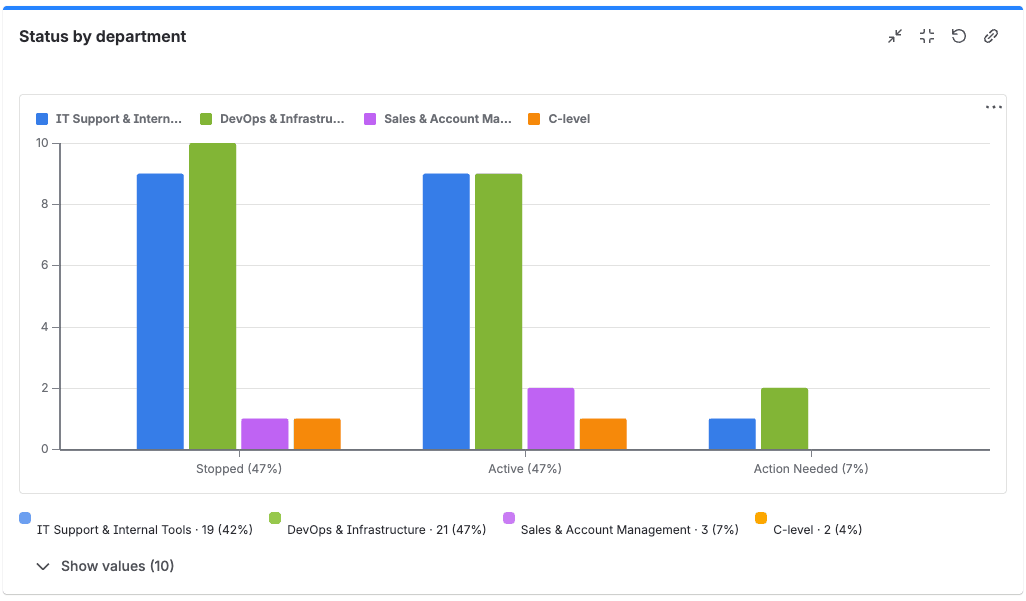Open the chart three-dots options menu

(x=993, y=107)
